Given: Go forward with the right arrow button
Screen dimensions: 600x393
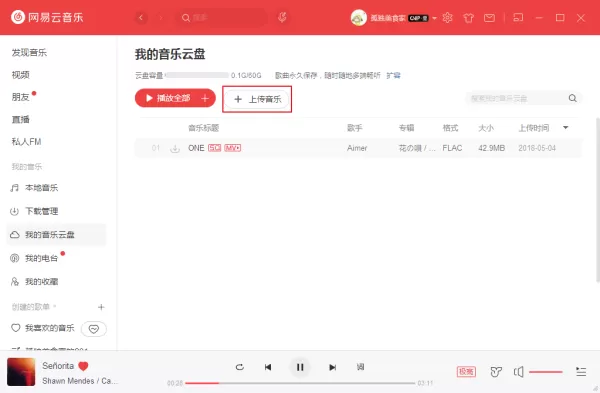Looking at the screenshot, I should pos(161,18).
